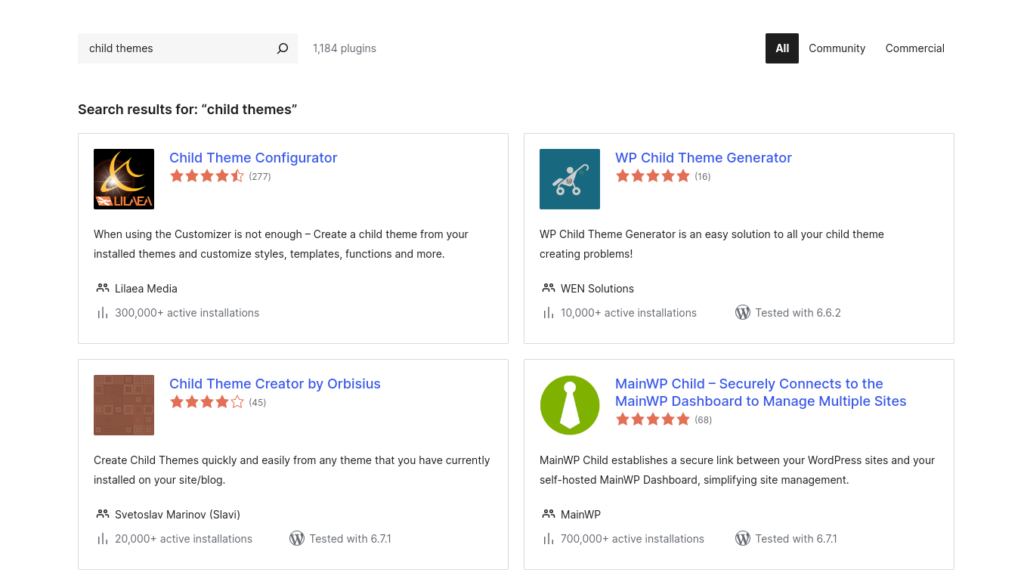The width and height of the screenshot is (1024, 585).
Task: Click the bar chart icon beside 300,000+ installations
Action: 103,313
